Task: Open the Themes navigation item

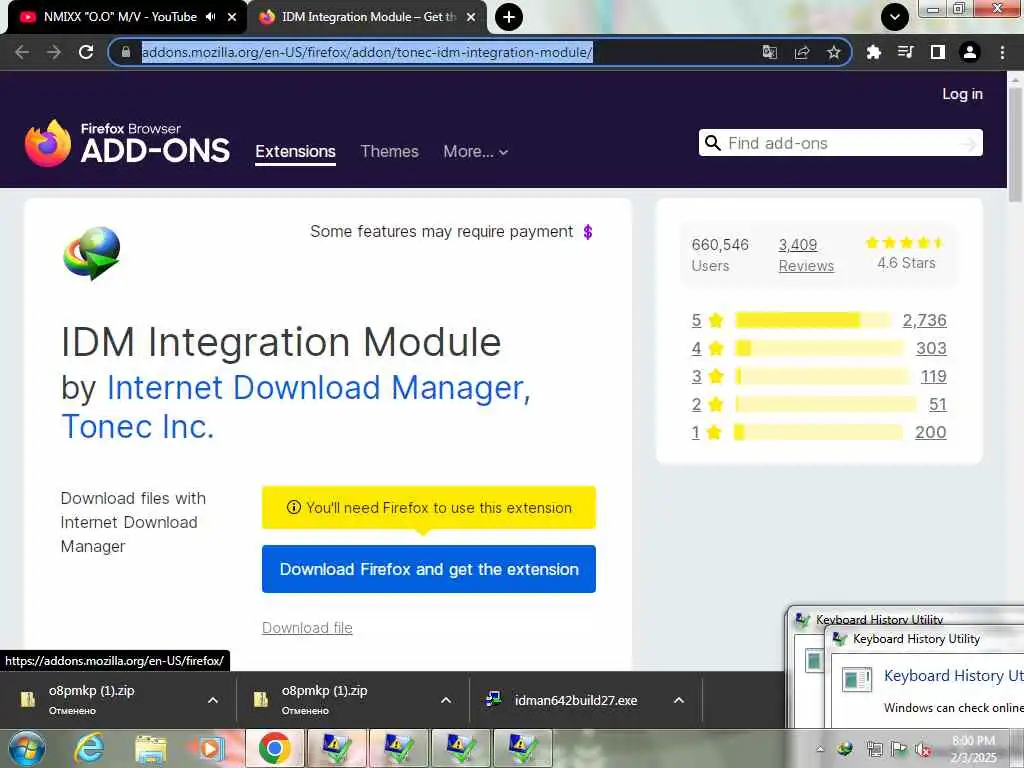Action: (389, 152)
